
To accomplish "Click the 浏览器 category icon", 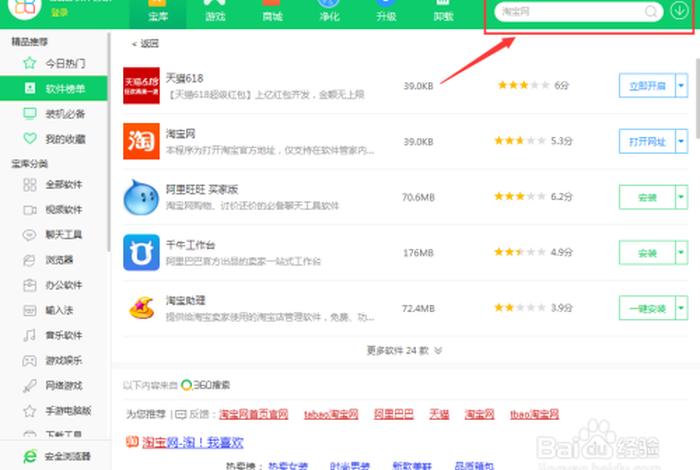I will (x=29, y=260).
